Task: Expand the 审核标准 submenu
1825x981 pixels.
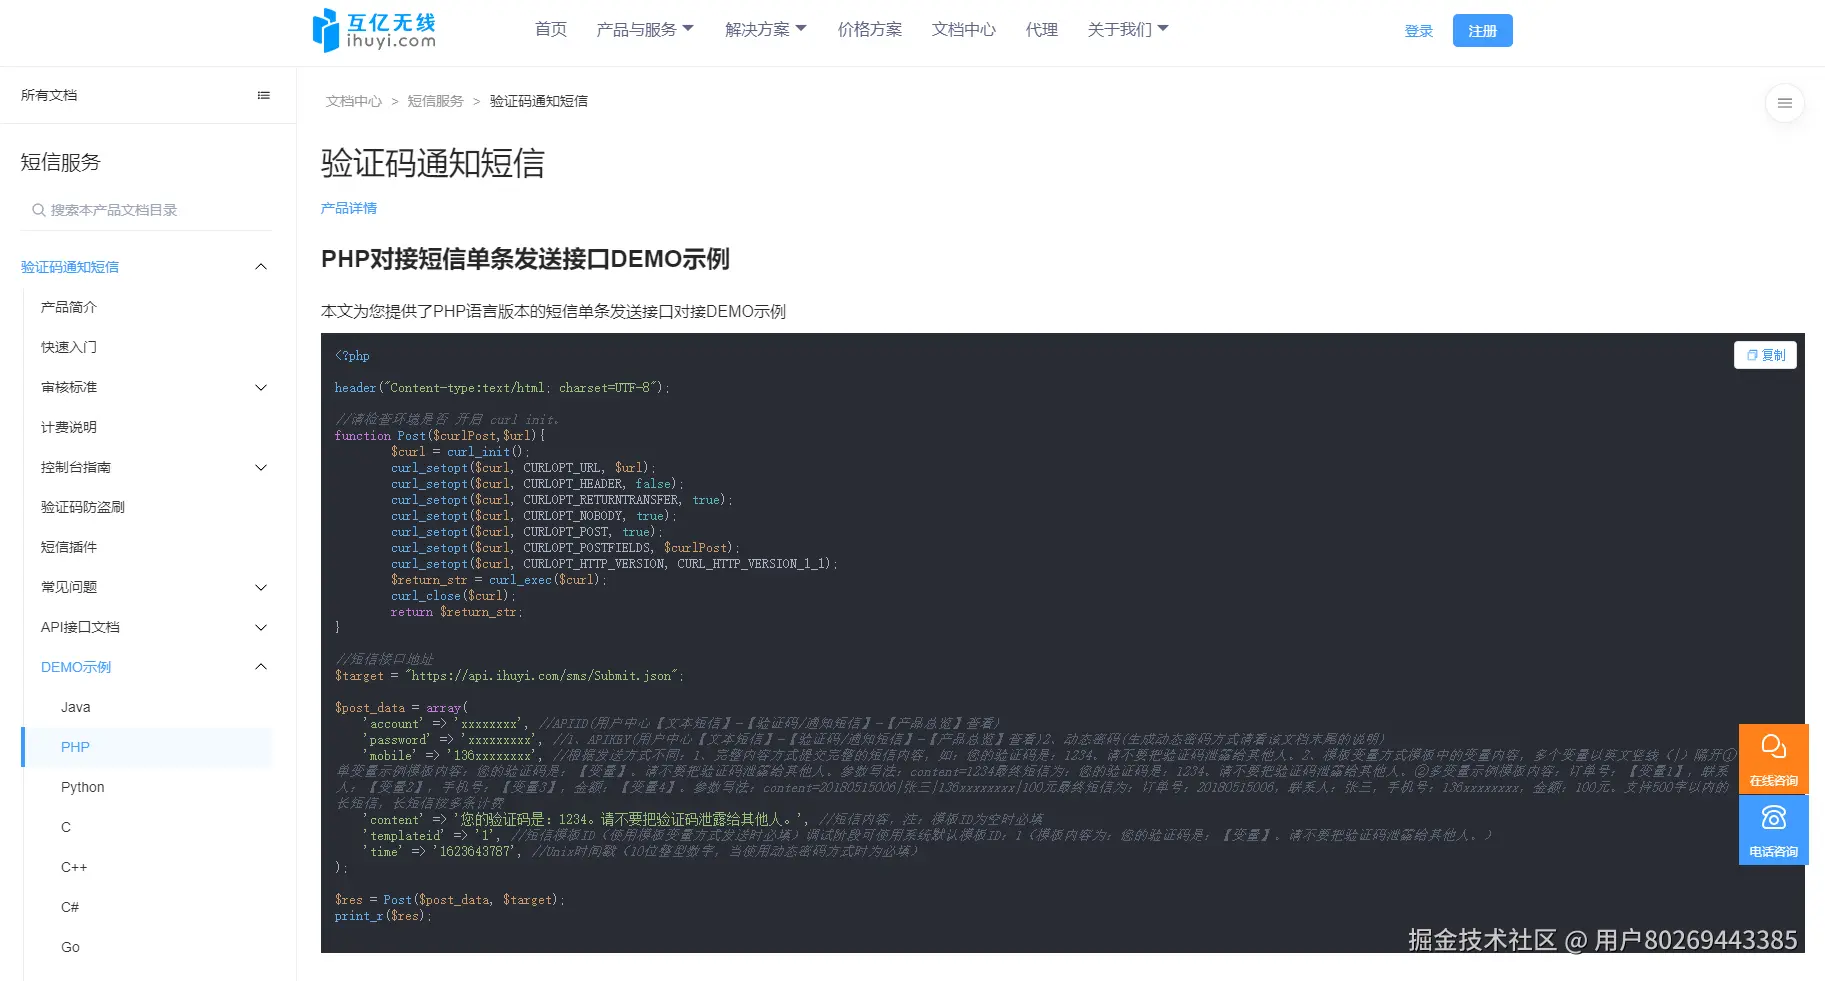Action: tap(261, 387)
